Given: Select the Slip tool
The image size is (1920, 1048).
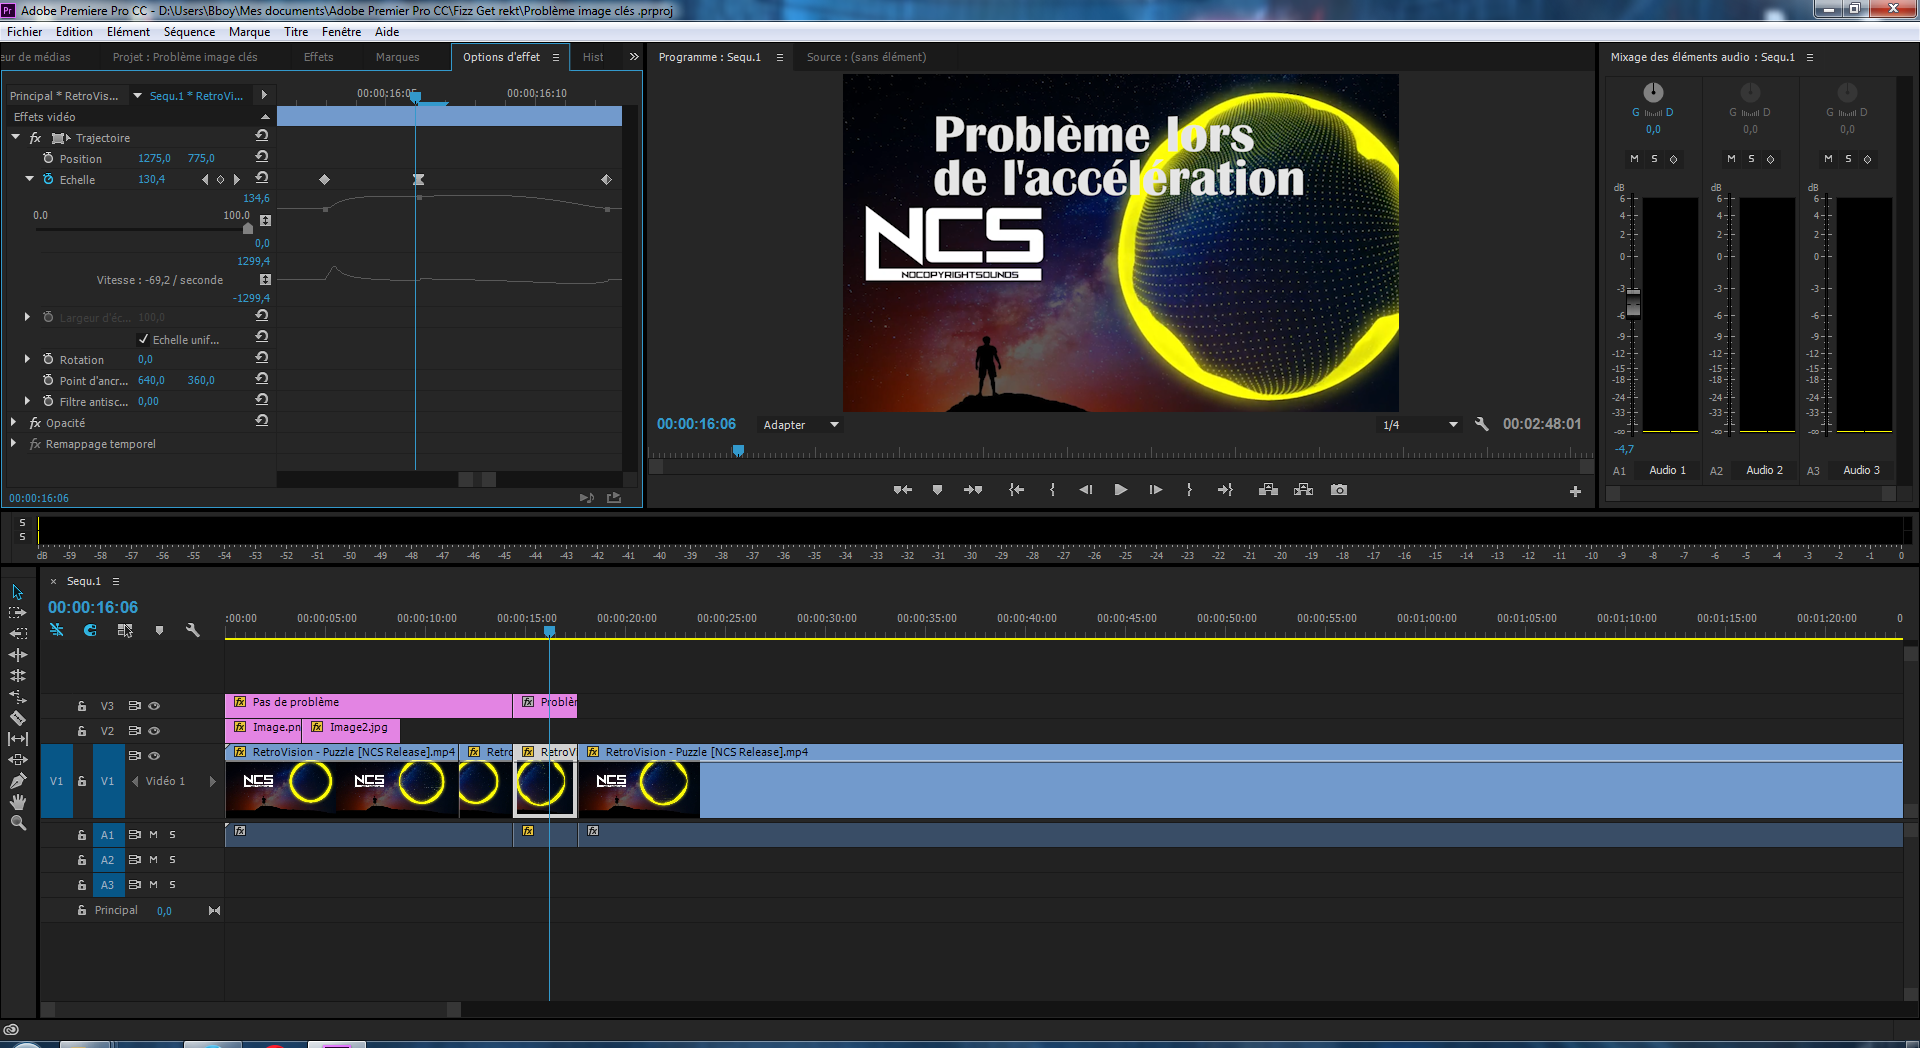Looking at the screenshot, I should tap(17, 739).
